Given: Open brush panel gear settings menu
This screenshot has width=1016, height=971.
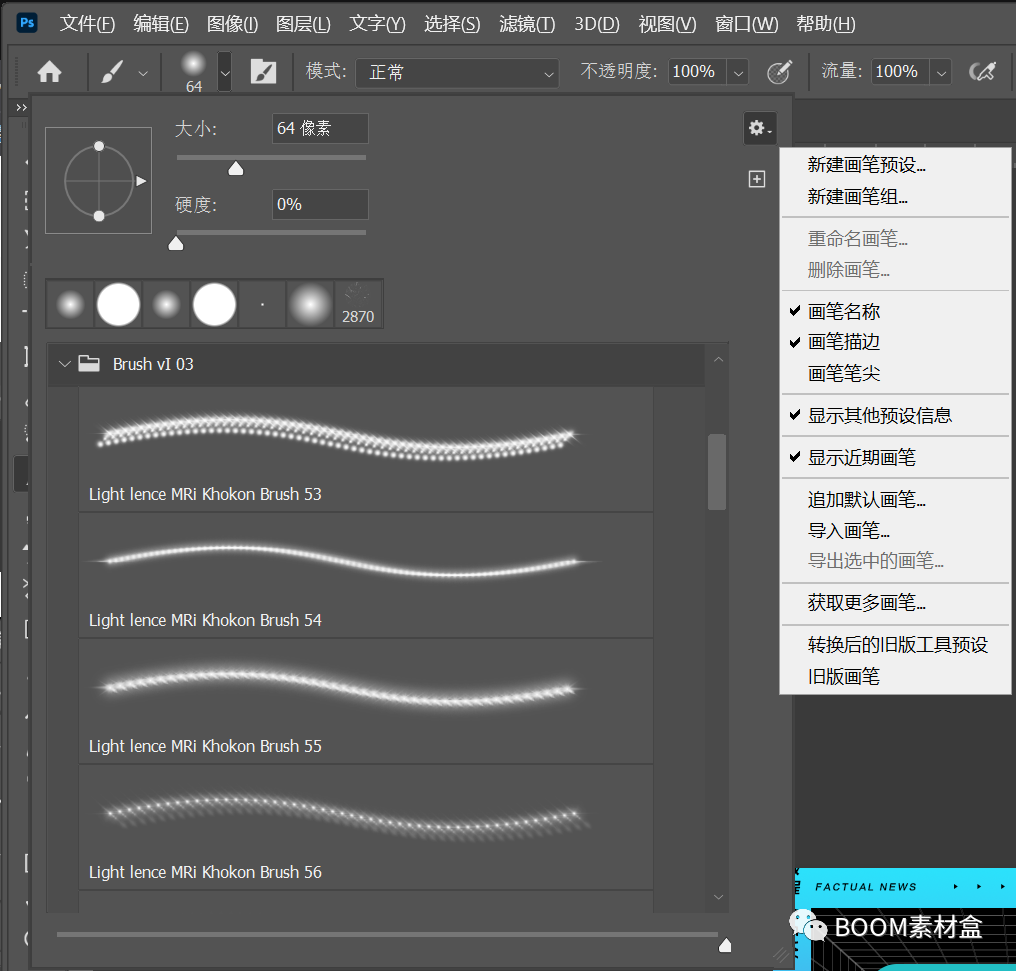Looking at the screenshot, I should pyautogui.click(x=759, y=128).
